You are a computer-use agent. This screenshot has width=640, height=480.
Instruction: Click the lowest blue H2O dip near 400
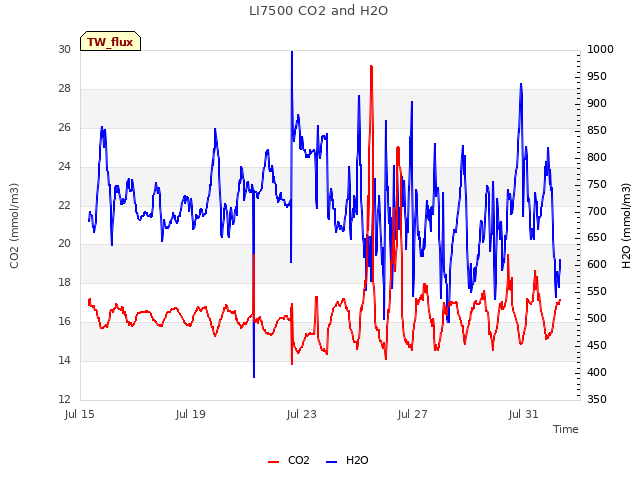tap(254, 376)
